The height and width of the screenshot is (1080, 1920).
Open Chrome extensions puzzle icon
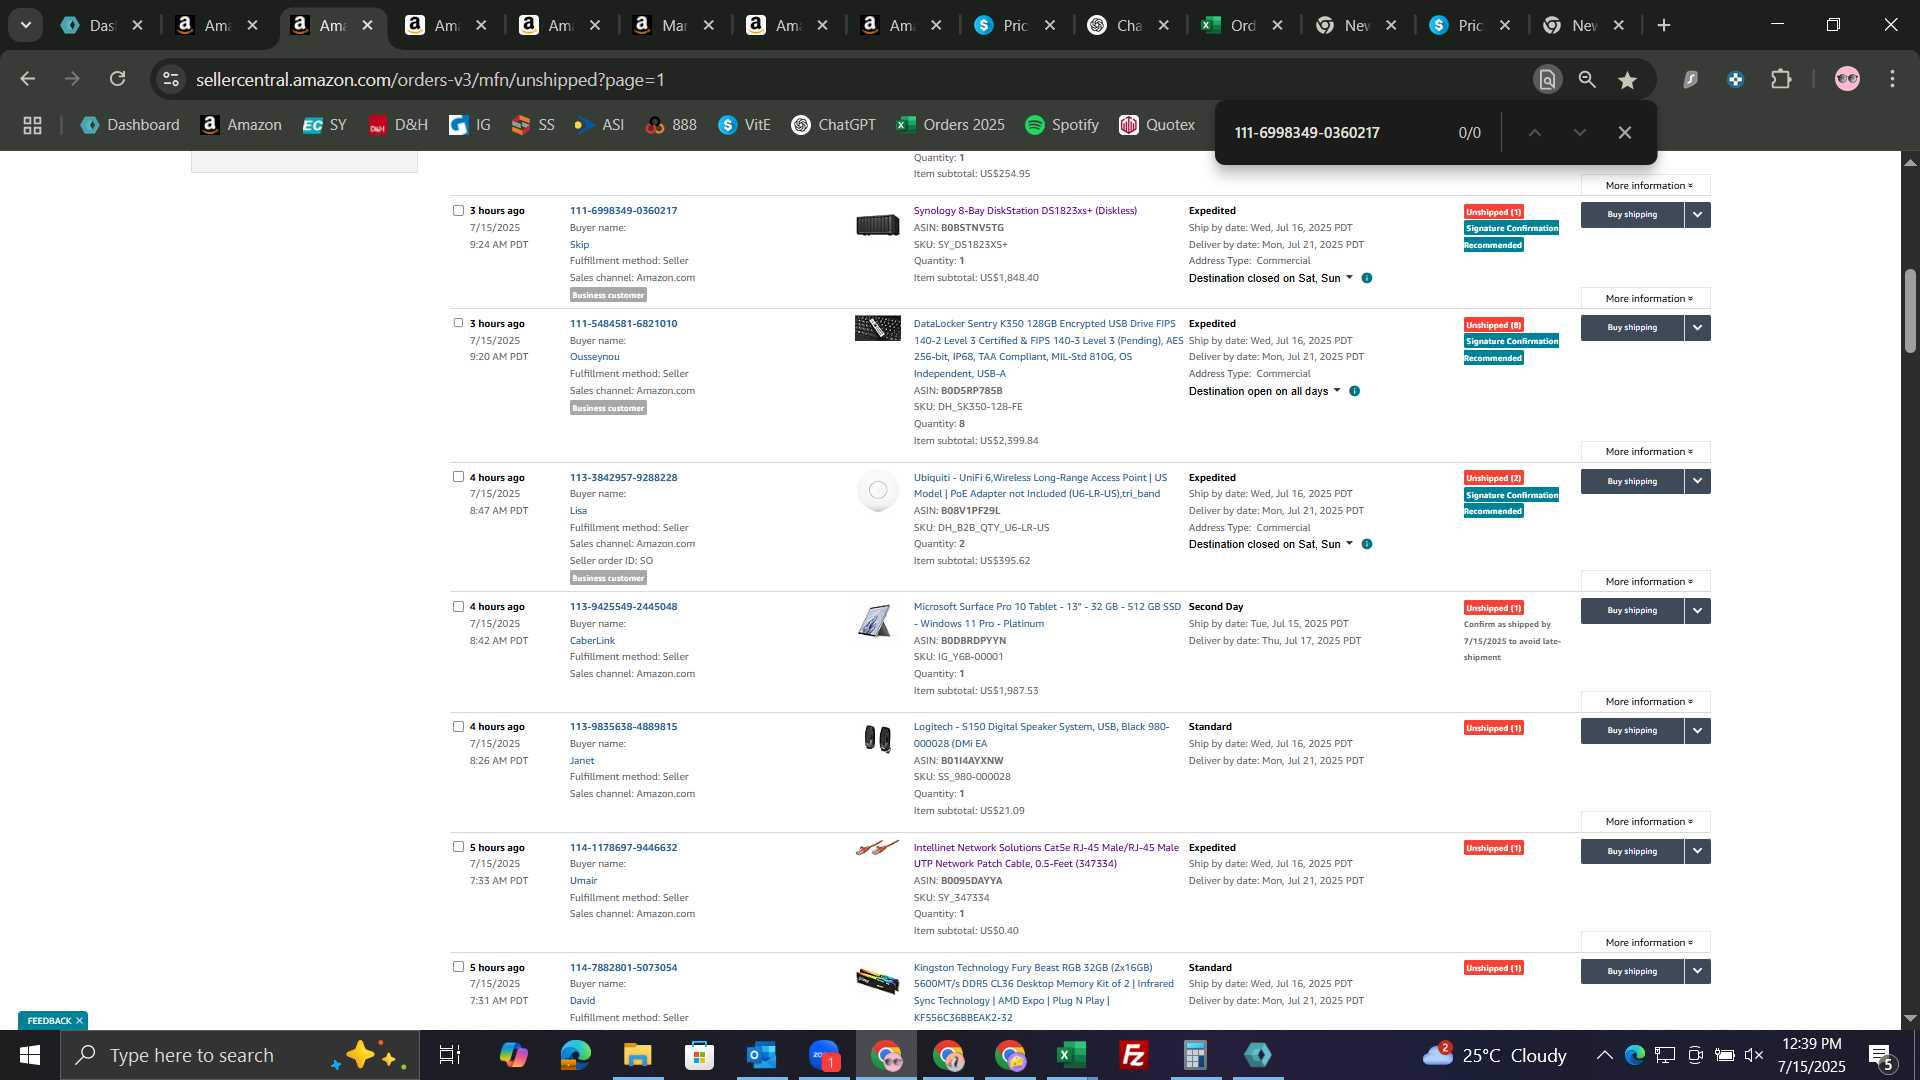[x=1781, y=80]
